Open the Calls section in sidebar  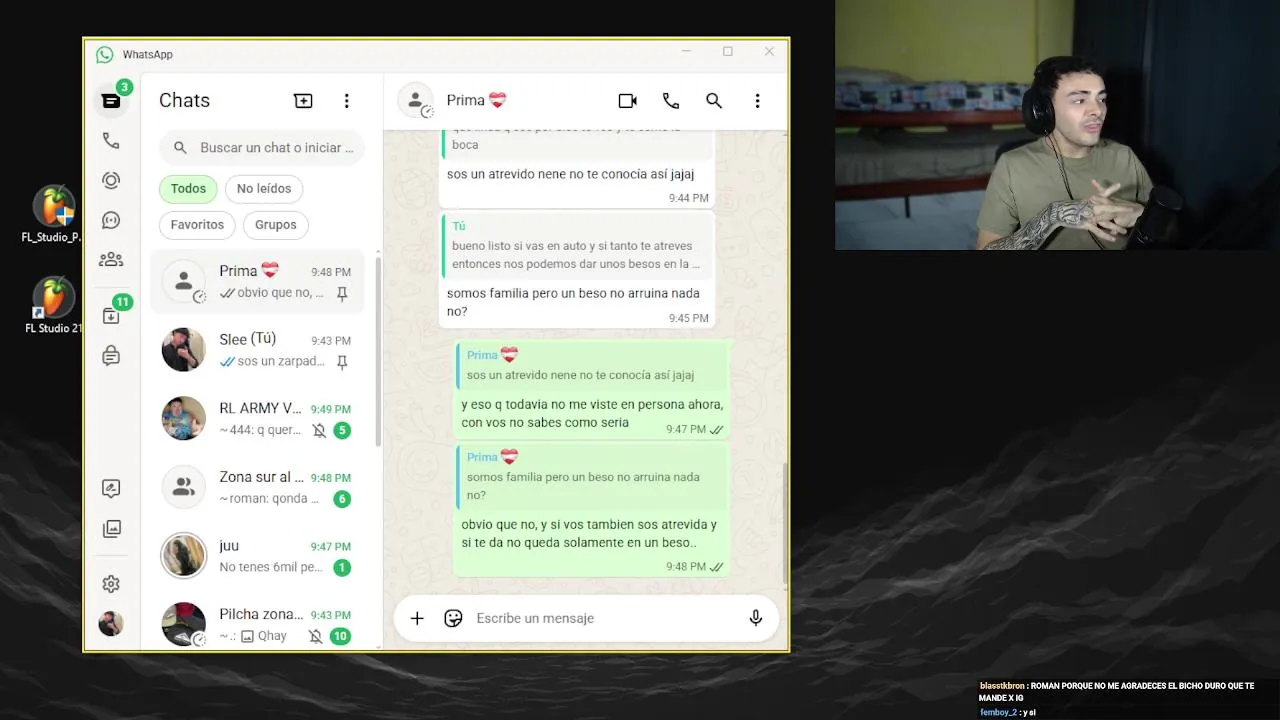click(111, 141)
